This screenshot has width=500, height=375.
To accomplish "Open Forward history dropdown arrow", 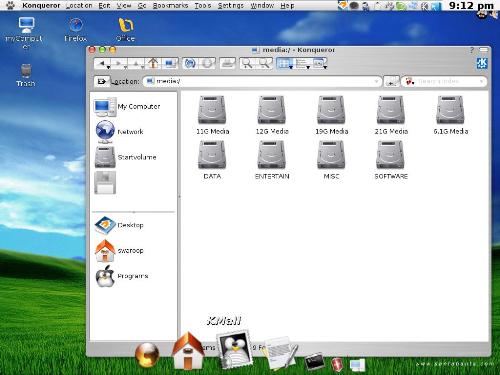I will [126, 67].
